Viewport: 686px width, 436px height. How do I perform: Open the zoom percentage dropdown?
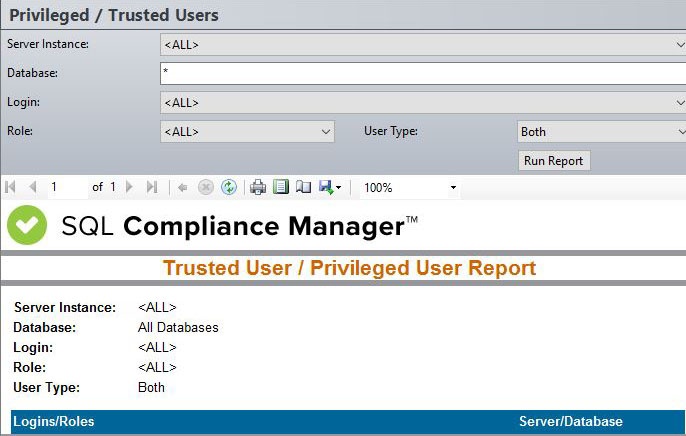[x=453, y=187]
